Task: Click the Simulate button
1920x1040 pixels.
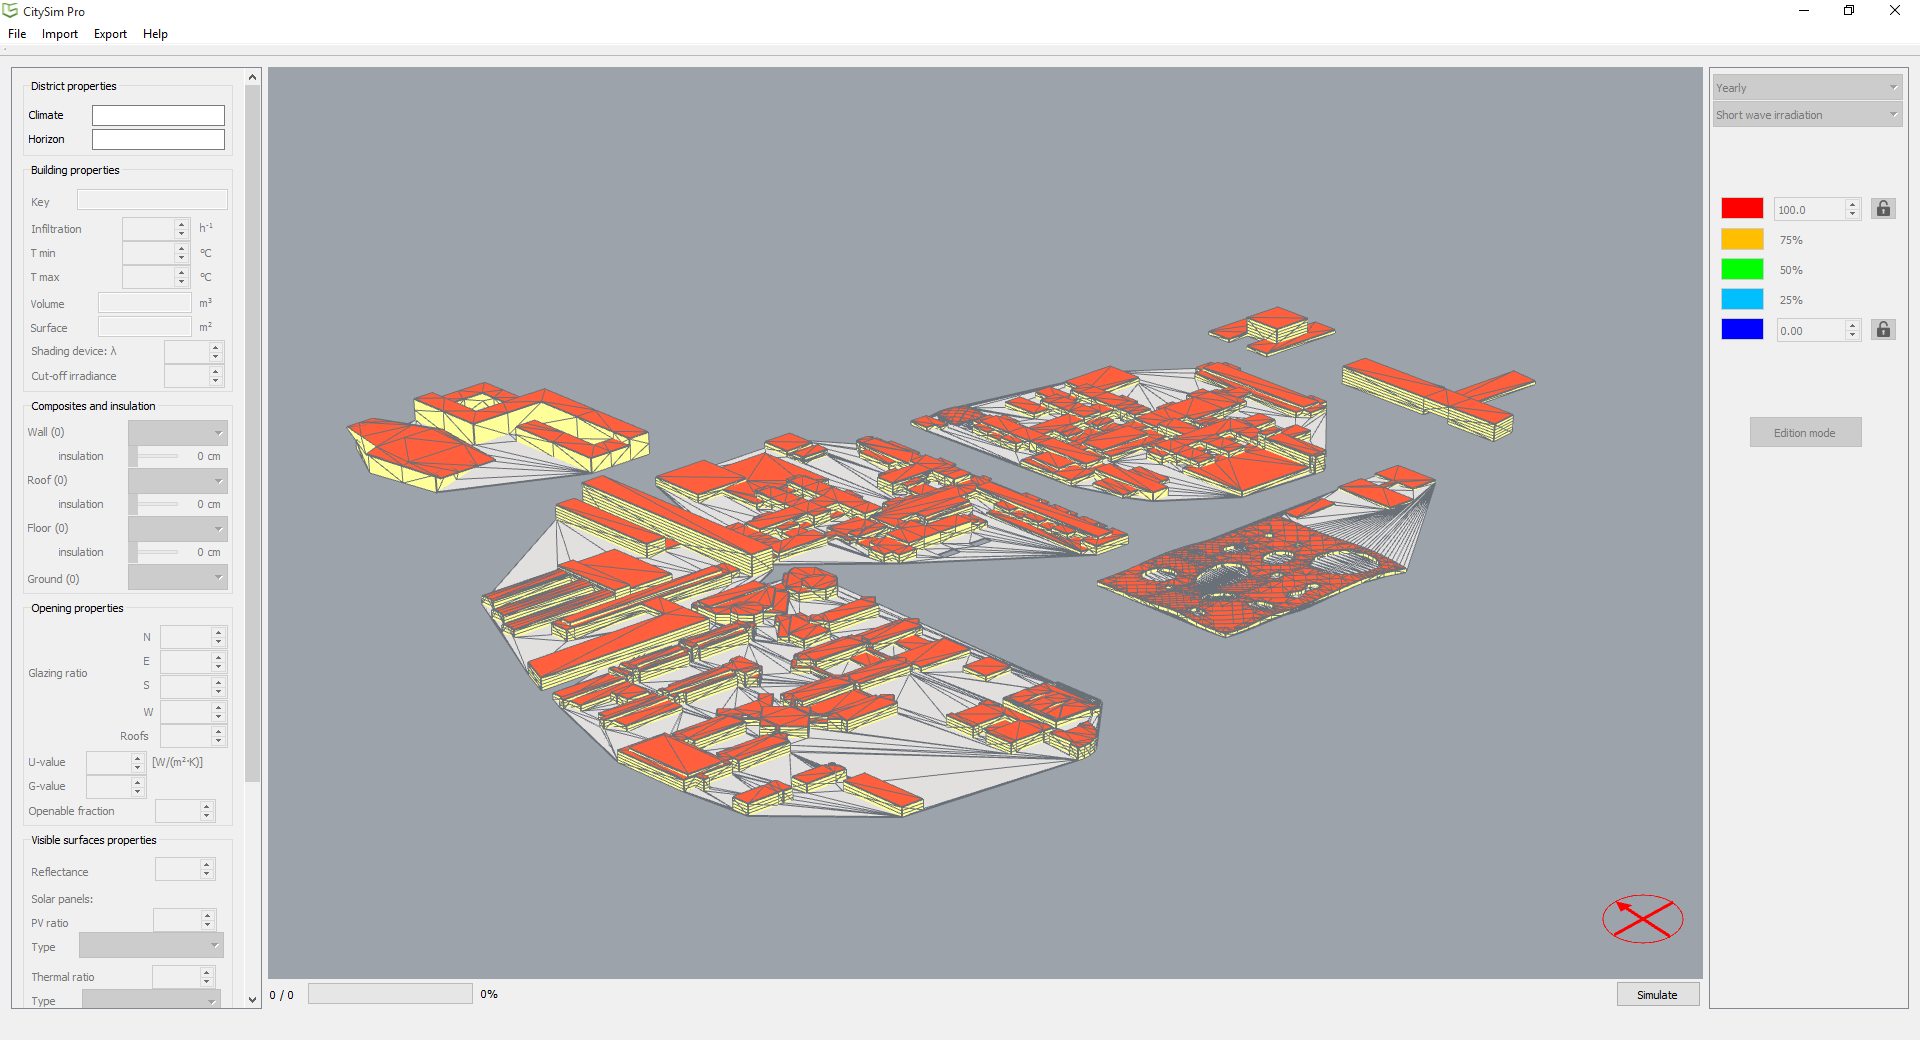Action: 1657,995
